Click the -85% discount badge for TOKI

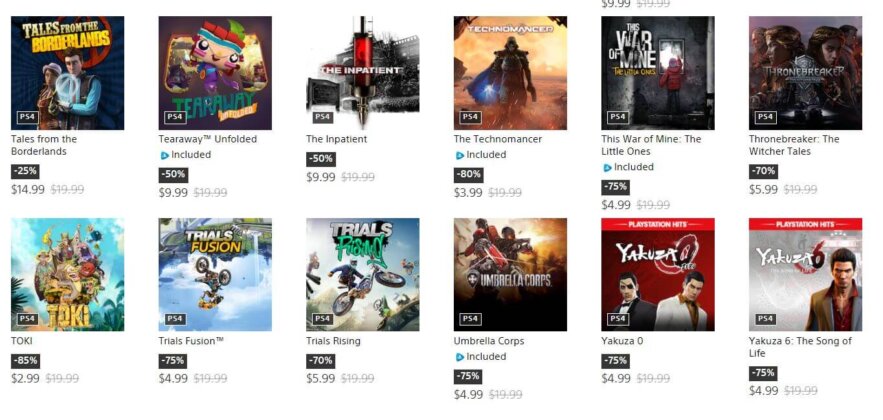pos(25,361)
